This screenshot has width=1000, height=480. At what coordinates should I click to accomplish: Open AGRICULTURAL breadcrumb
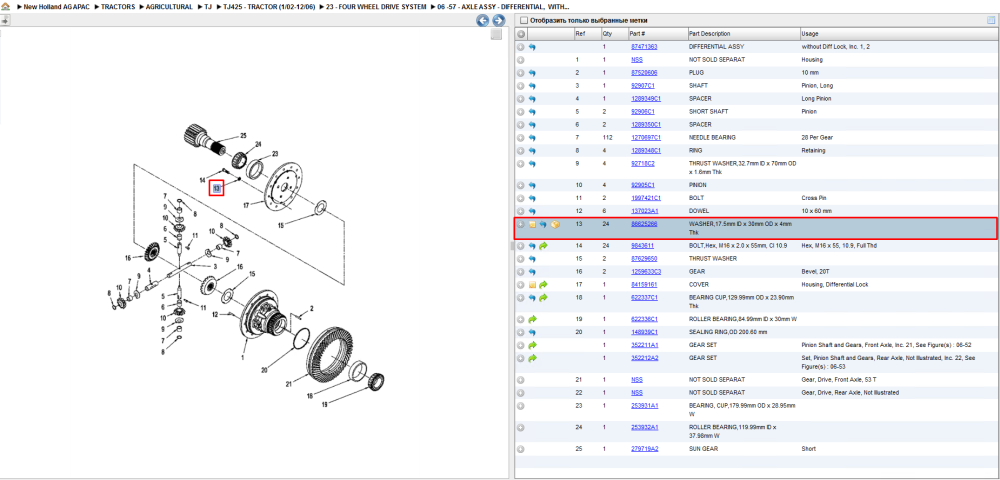(x=168, y=6)
